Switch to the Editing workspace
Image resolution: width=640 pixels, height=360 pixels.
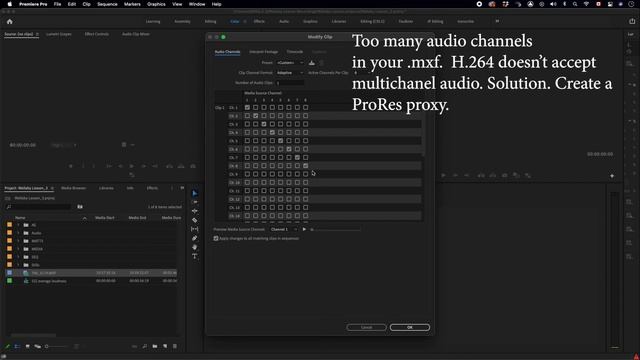[x=211, y=21]
